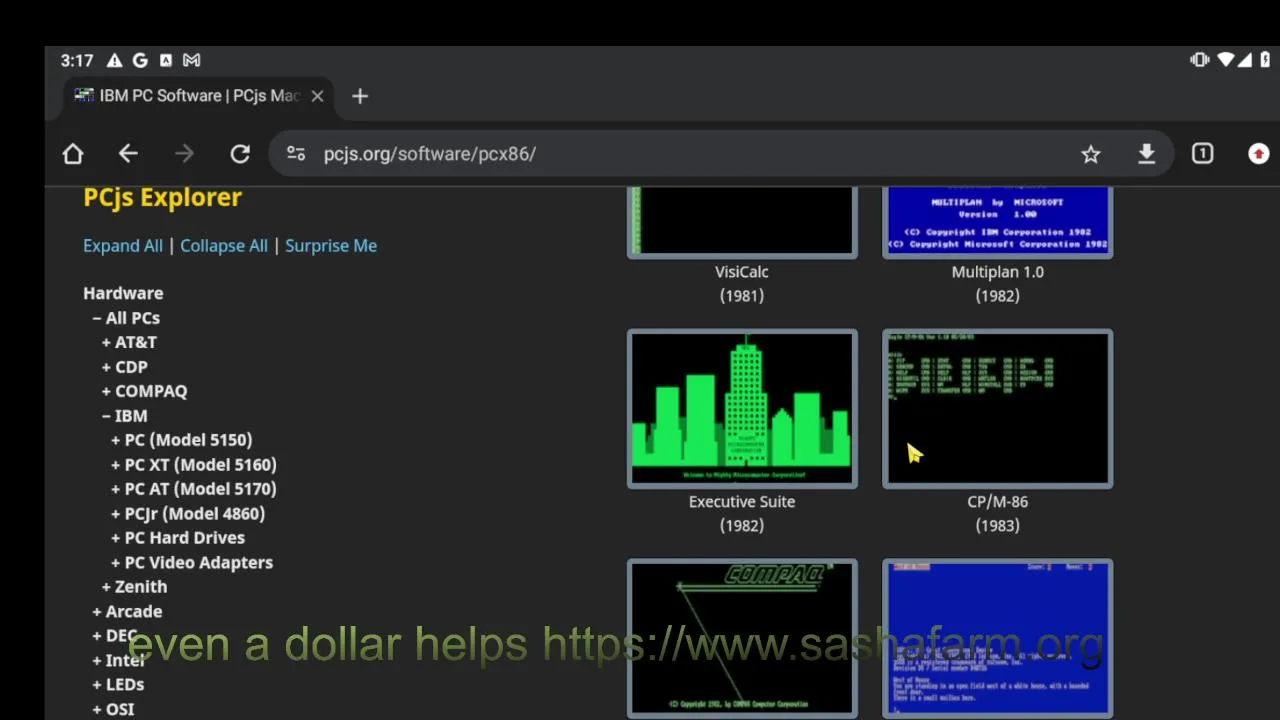Expand PC (Model 5150) node
Image resolution: width=1280 pixels, height=720 pixels.
[181, 440]
